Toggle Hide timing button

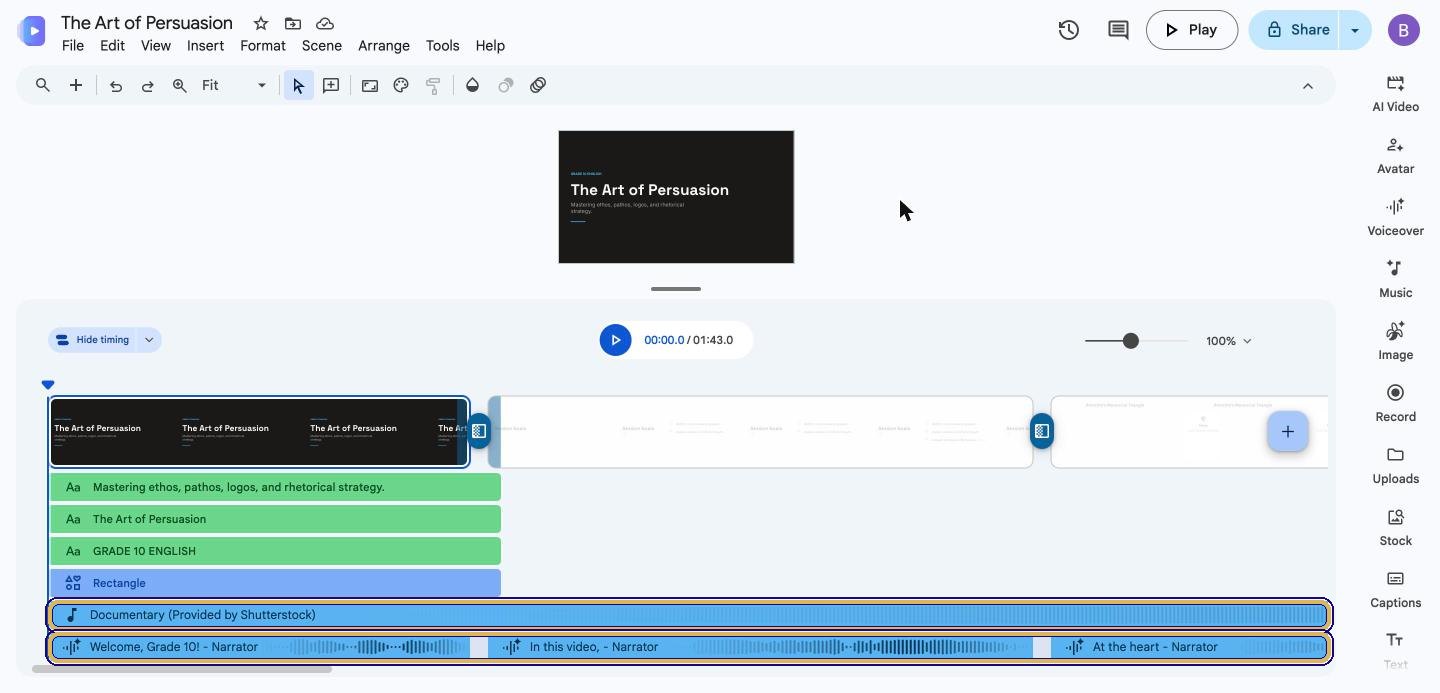[x=92, y=340]
